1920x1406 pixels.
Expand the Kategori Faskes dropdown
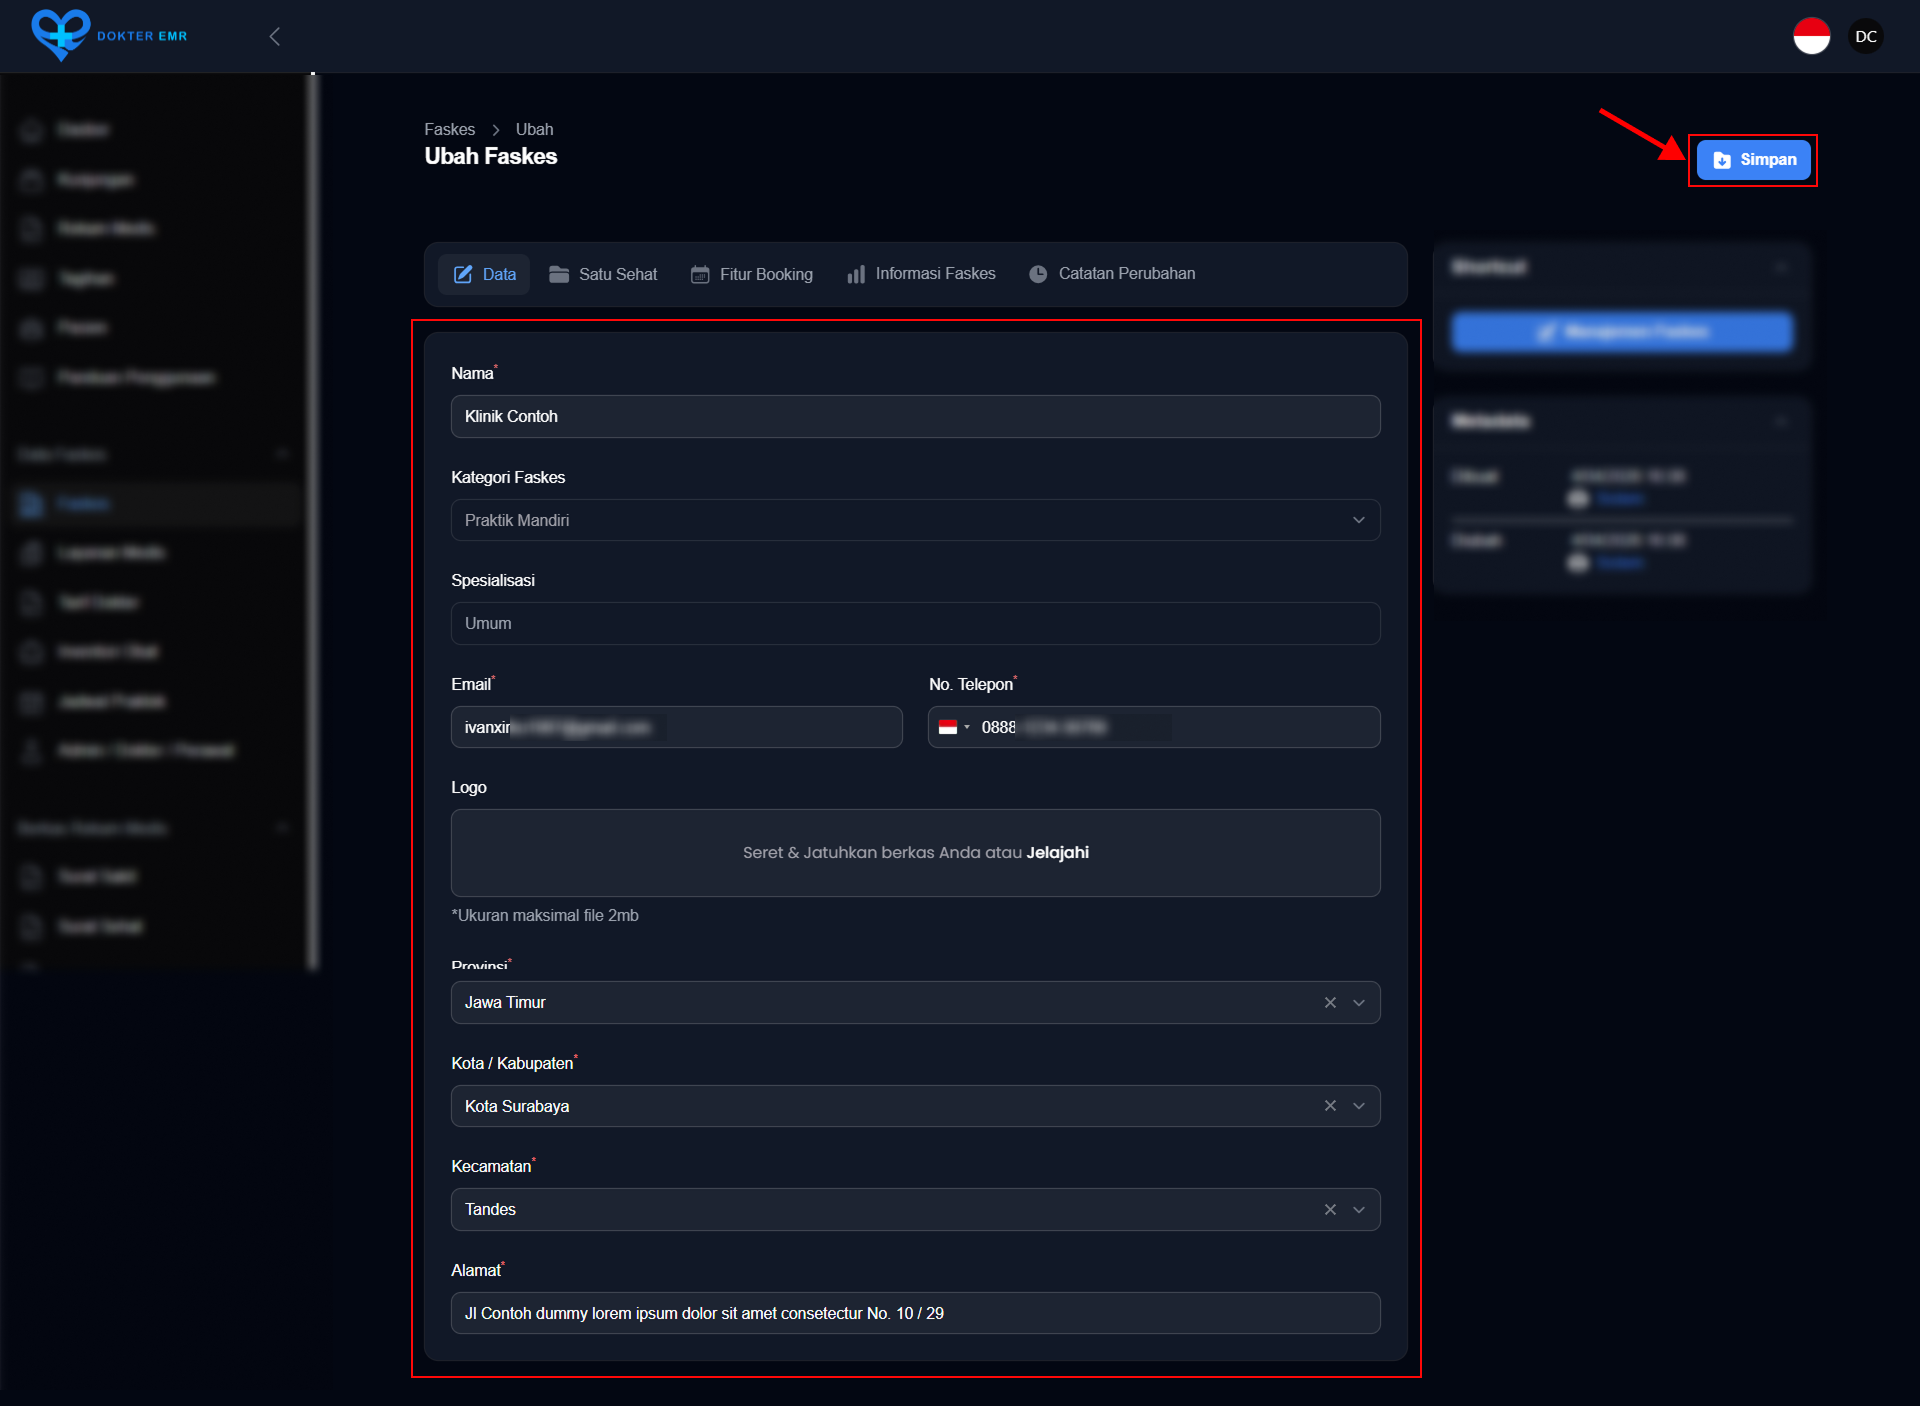coord(915,520)
